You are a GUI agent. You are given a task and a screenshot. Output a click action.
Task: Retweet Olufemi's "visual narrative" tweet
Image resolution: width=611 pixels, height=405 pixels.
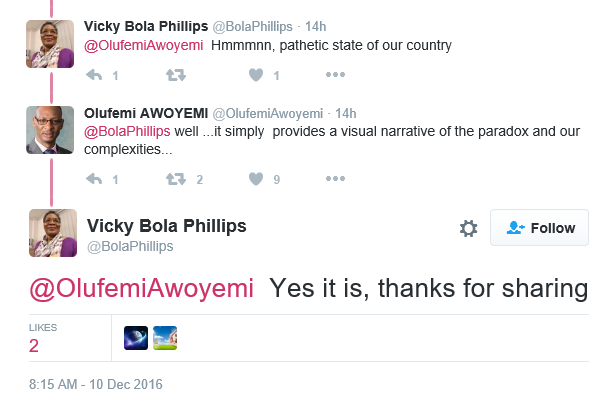(x=175, y=179)
